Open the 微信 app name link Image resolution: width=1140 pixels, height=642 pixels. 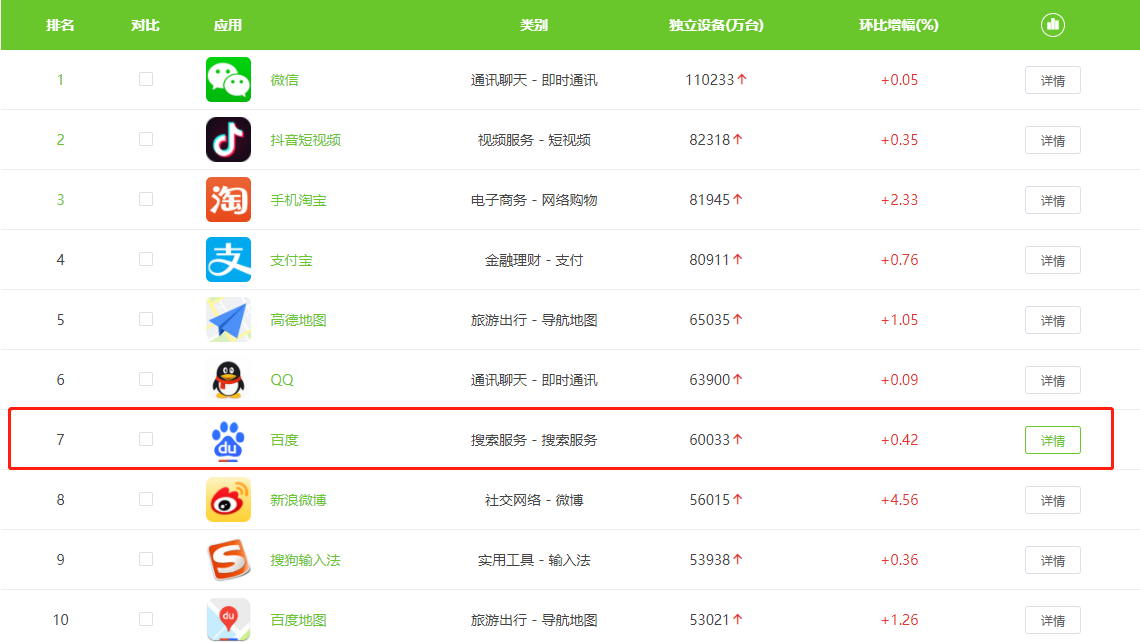tap(284, 80)
